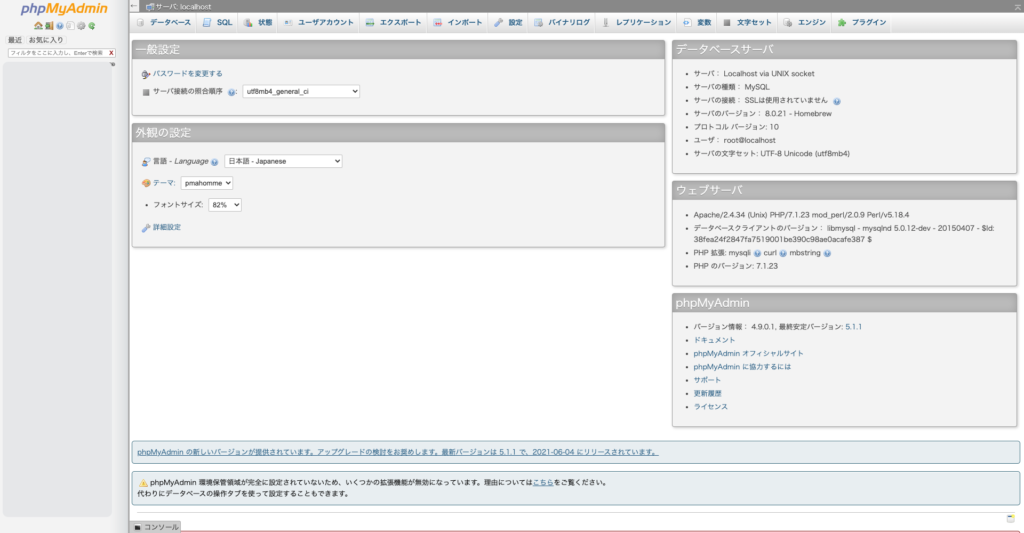Open the プラグイン tab
Image resolution: width=1024 pixels, height=533 pixels.
(x=861, y=22)
